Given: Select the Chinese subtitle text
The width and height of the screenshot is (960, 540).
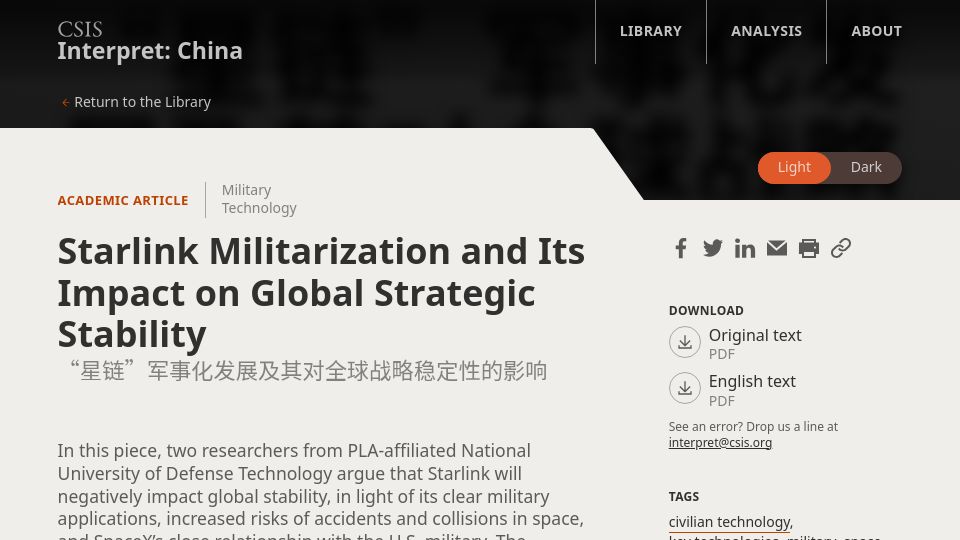Looking at the screenshot, I should click(x=308, y=371).
